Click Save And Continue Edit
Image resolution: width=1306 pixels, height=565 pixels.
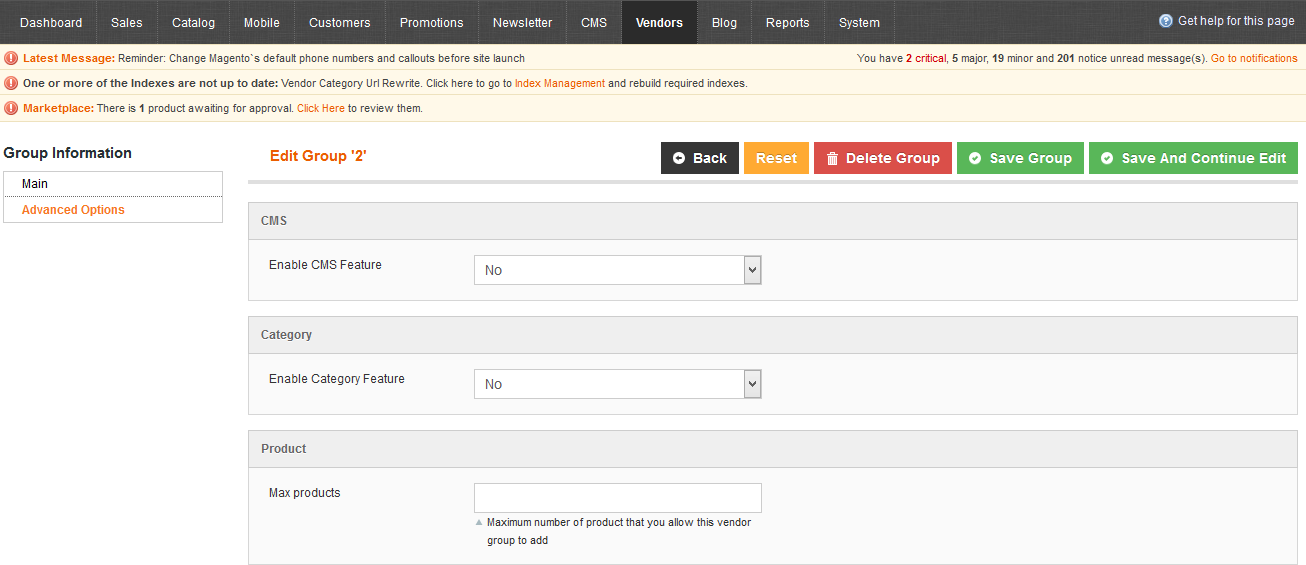1193,158
